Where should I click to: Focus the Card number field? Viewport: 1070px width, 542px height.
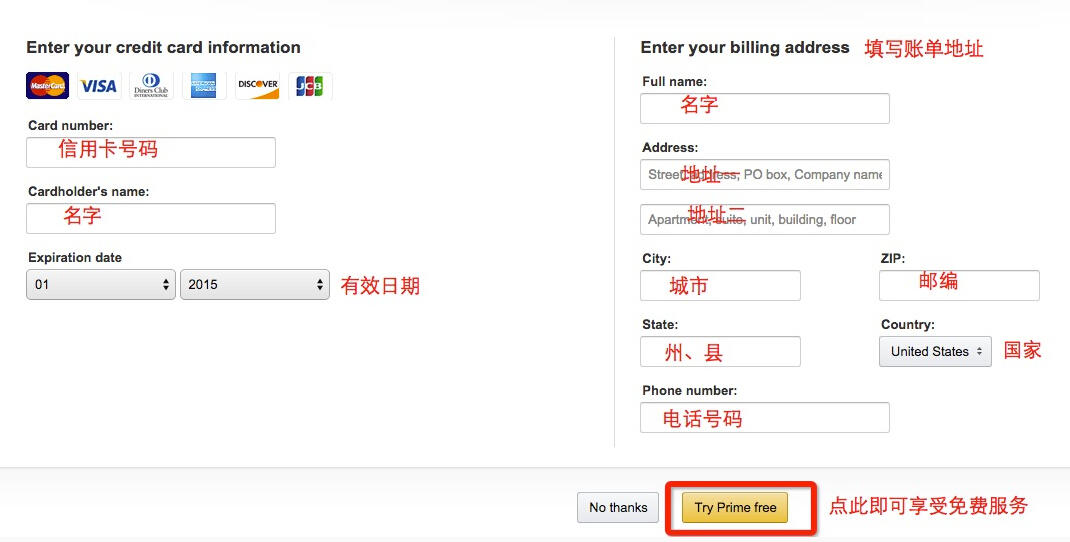tap(151, 152)
